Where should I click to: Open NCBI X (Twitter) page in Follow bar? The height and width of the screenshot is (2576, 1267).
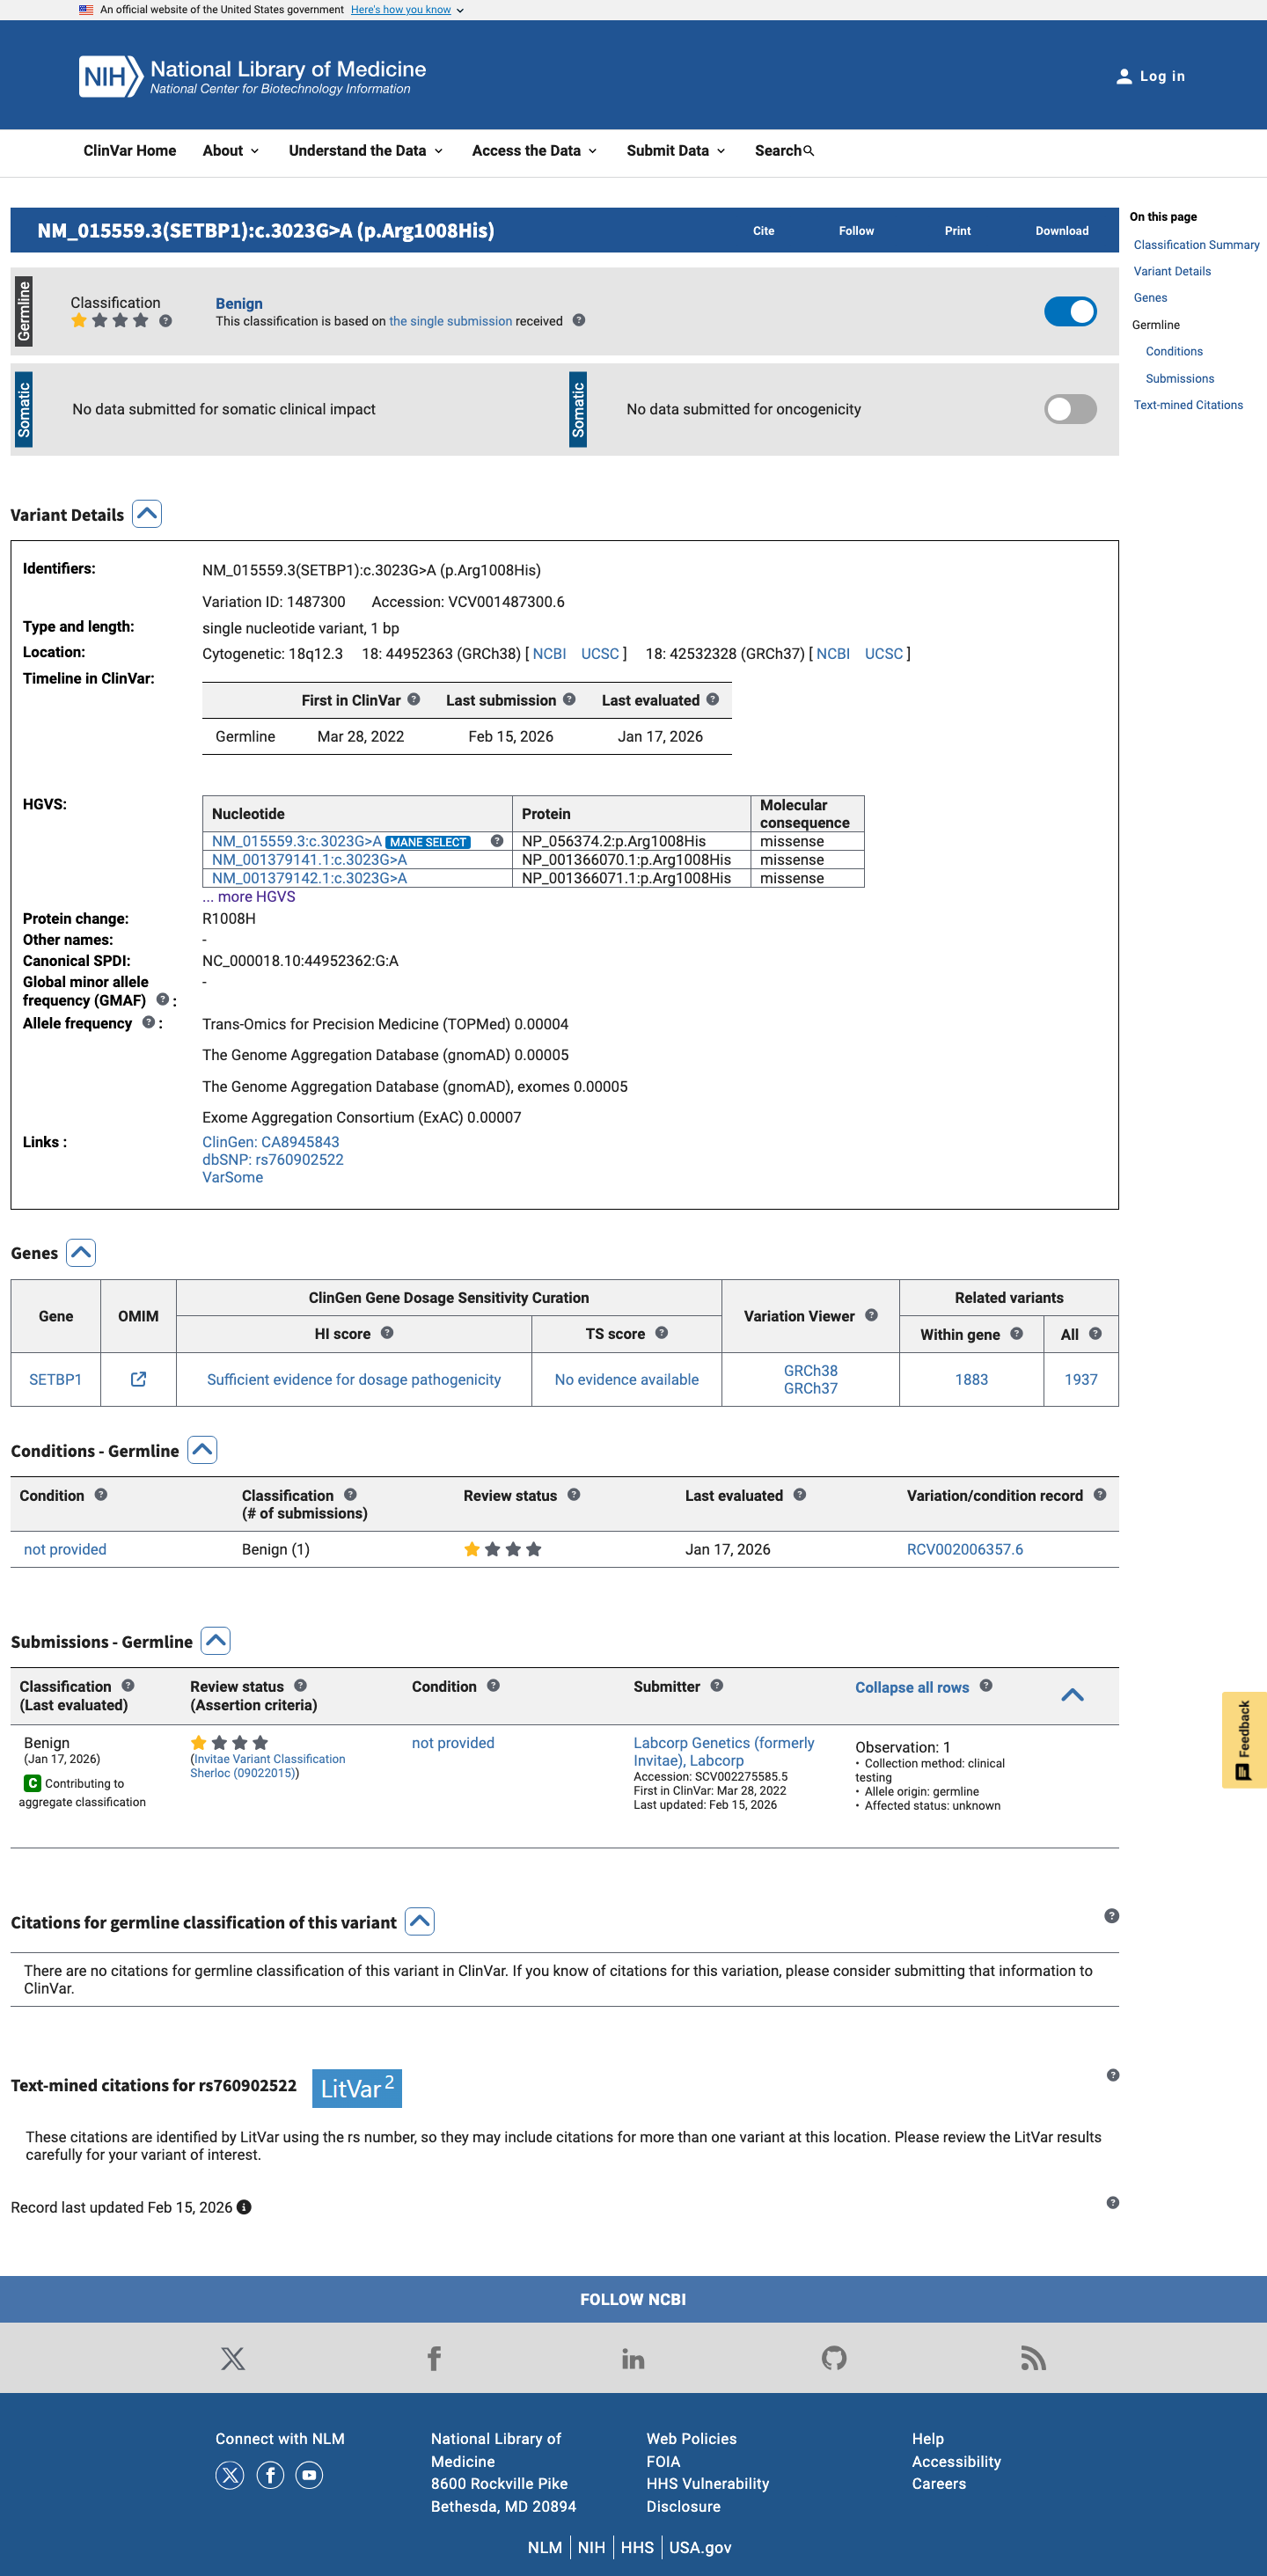coord(233,2359)
